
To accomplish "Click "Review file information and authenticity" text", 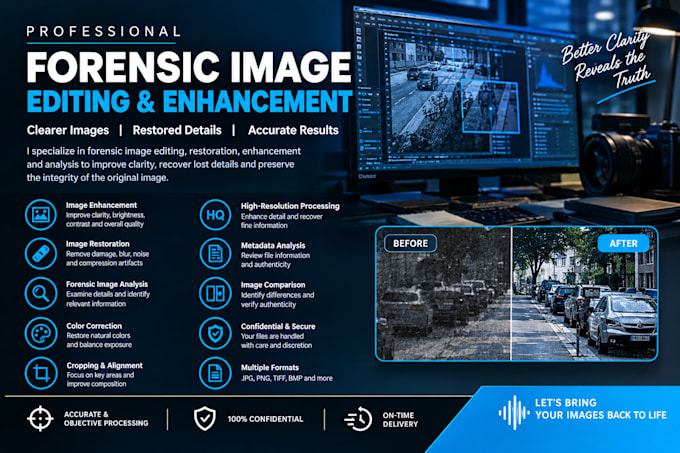I will point(275,260).
